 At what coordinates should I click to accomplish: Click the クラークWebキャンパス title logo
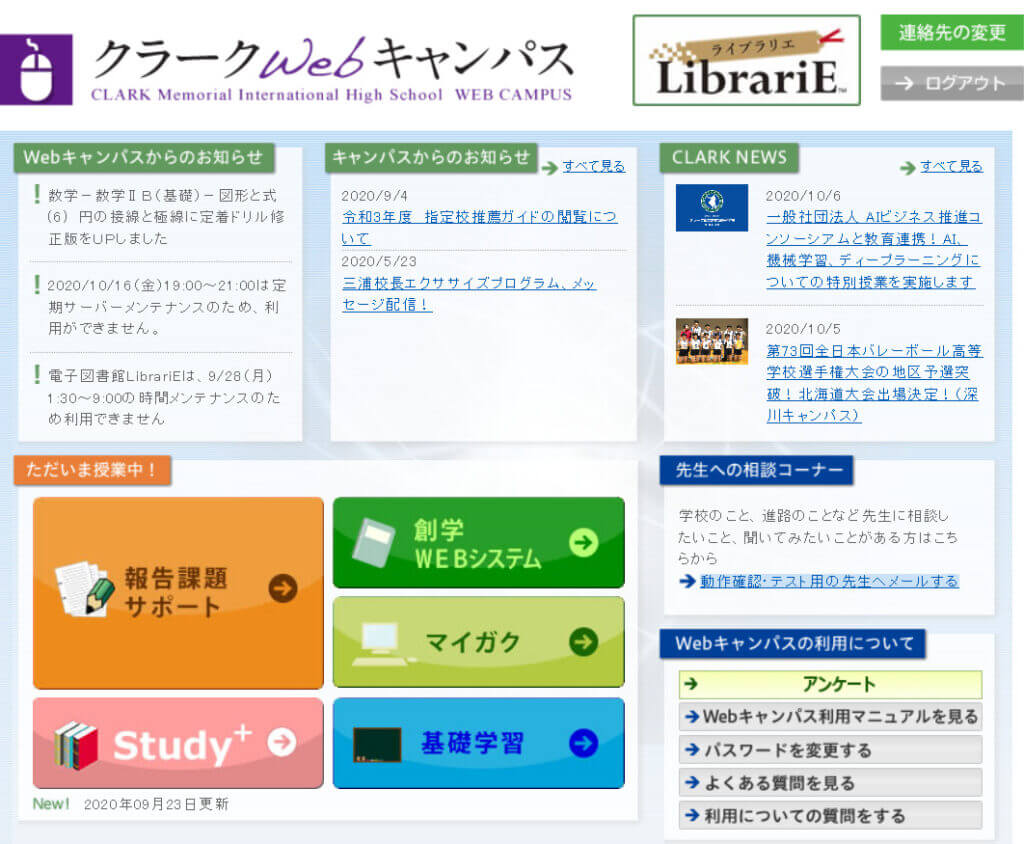click(333, 68)
